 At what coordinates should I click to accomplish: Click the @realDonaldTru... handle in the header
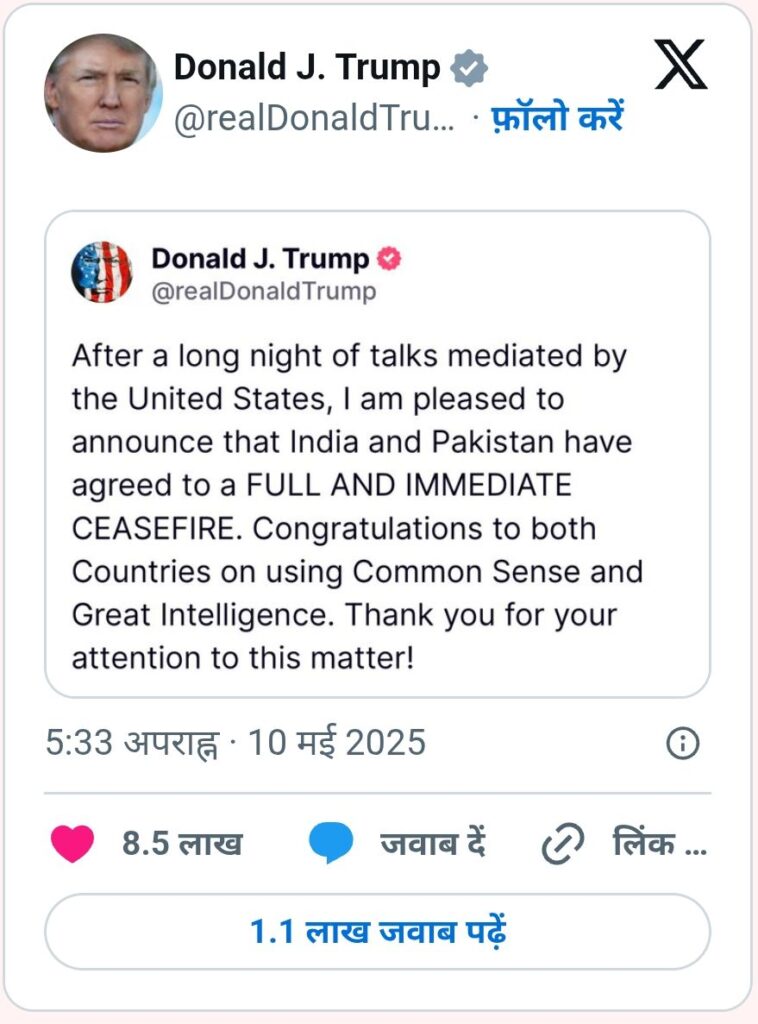click(314, 119)
